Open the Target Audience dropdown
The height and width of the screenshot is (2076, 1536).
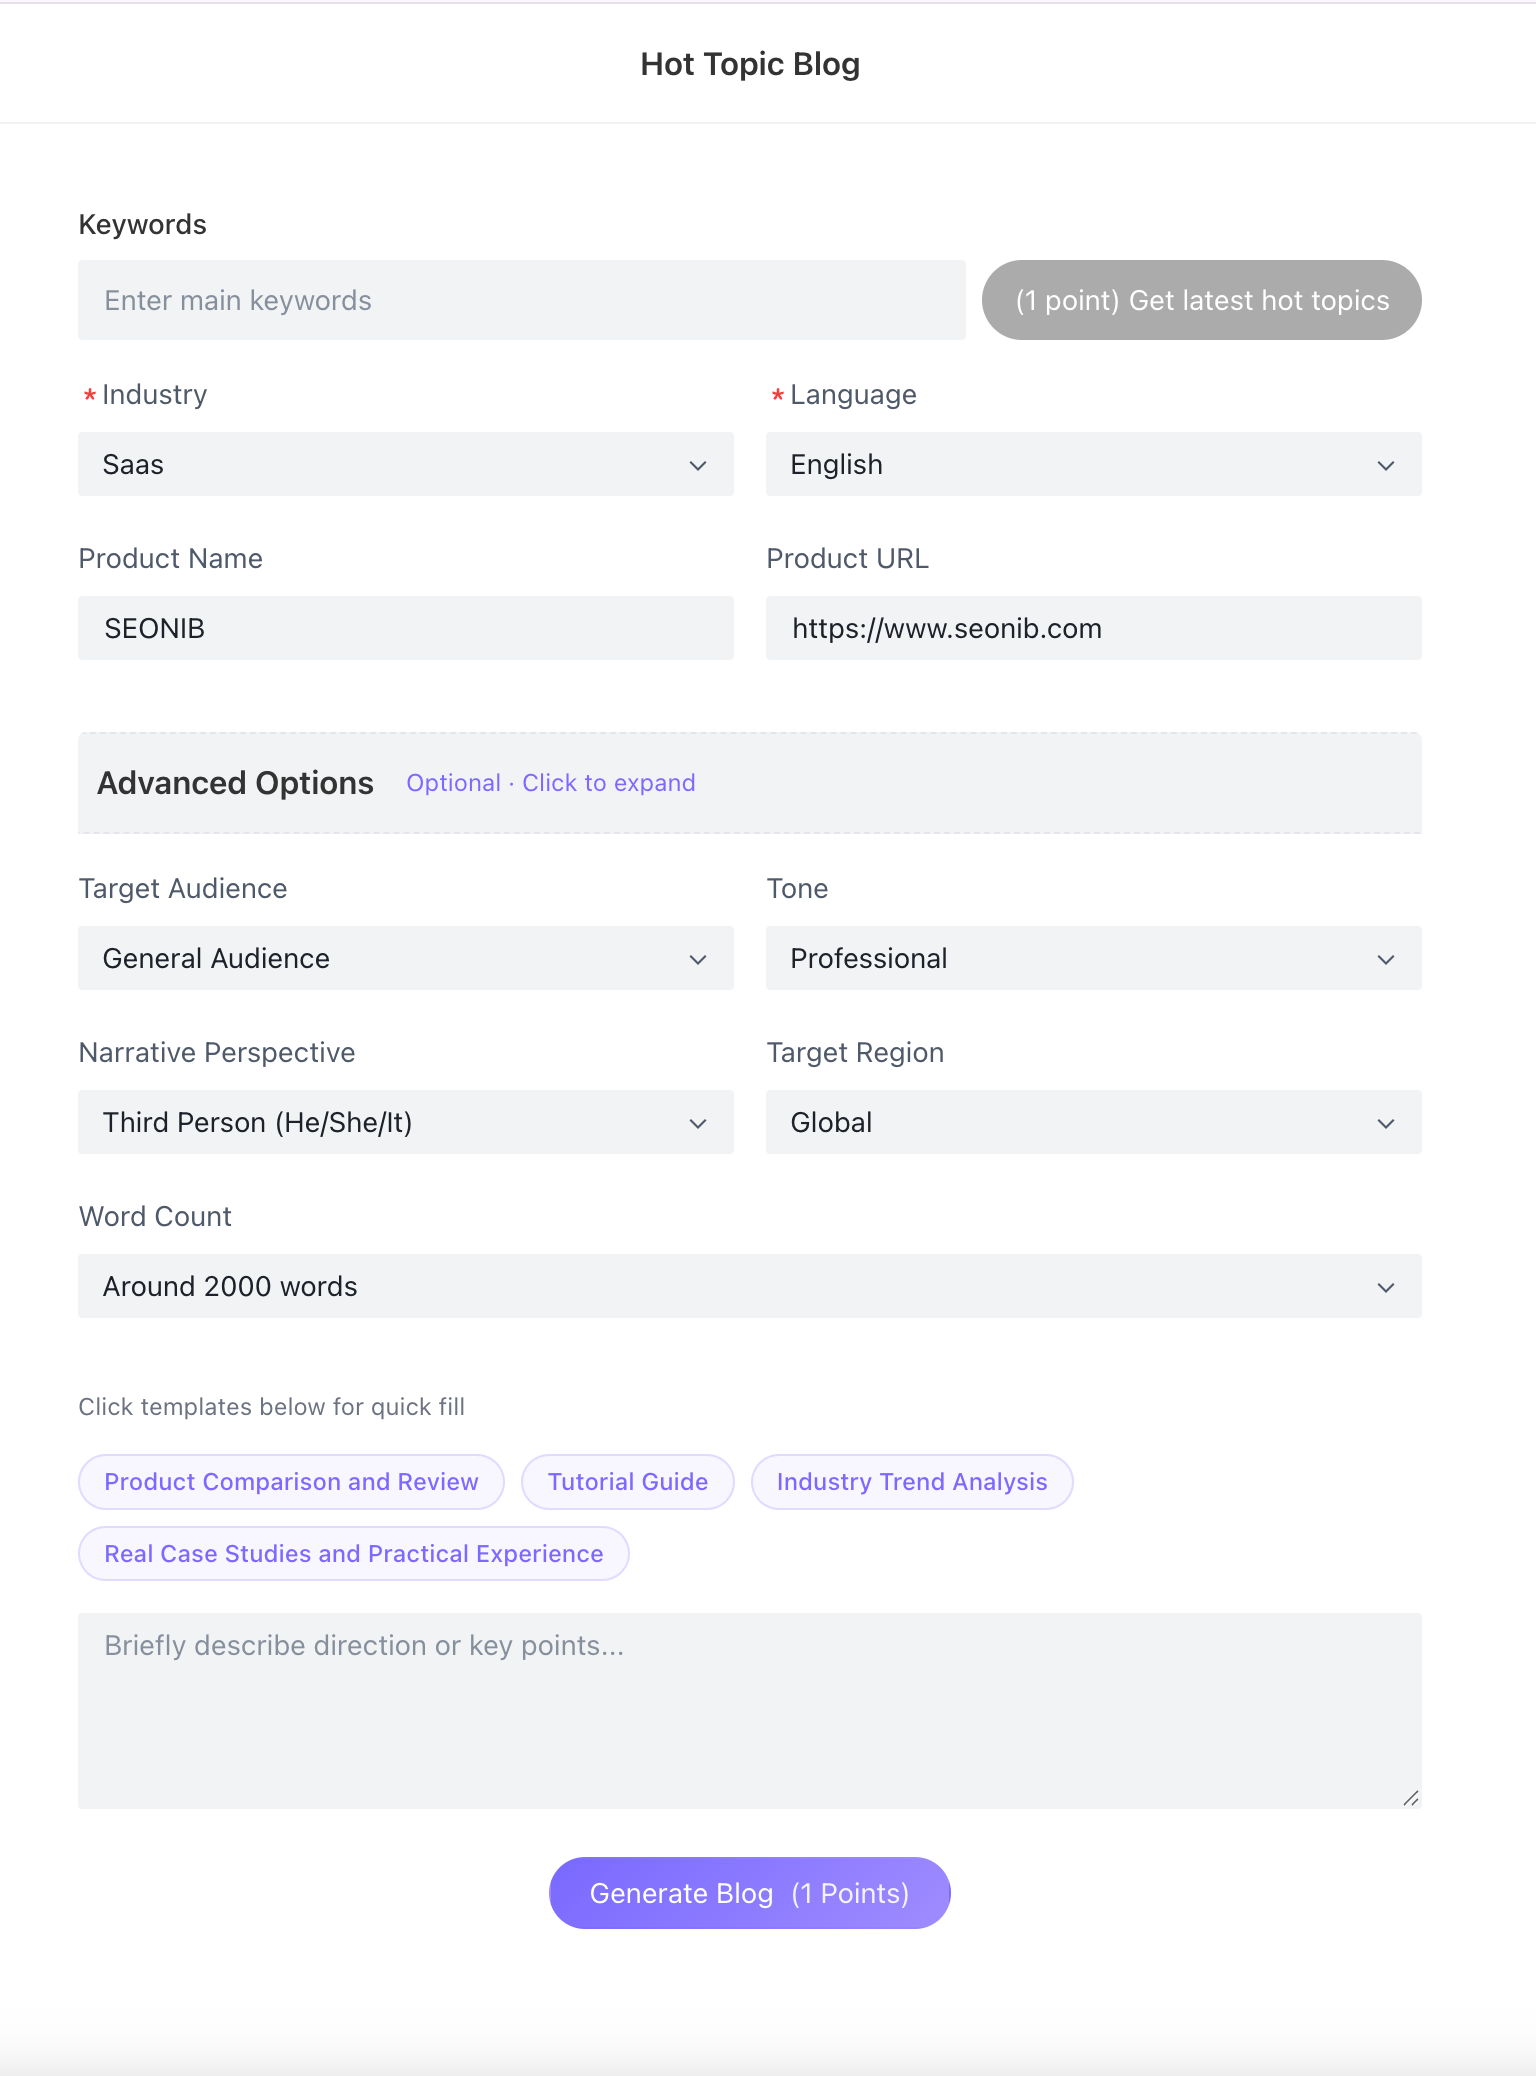[x=405, y=958]
